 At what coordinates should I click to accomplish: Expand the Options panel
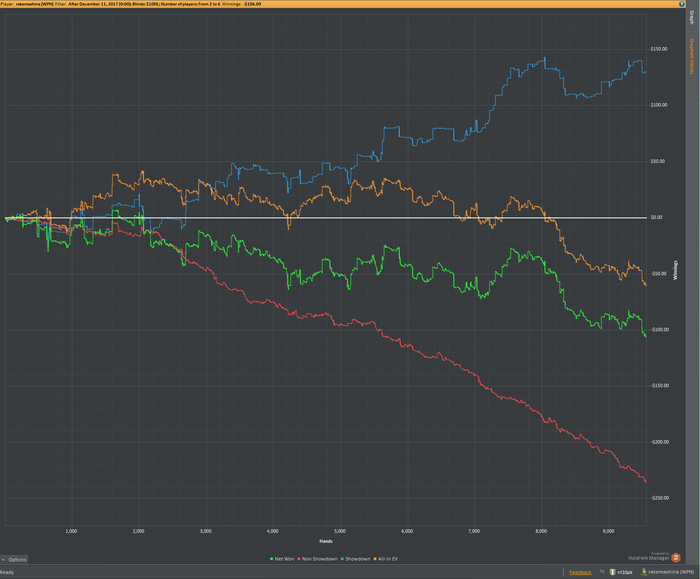click(14, 559)
